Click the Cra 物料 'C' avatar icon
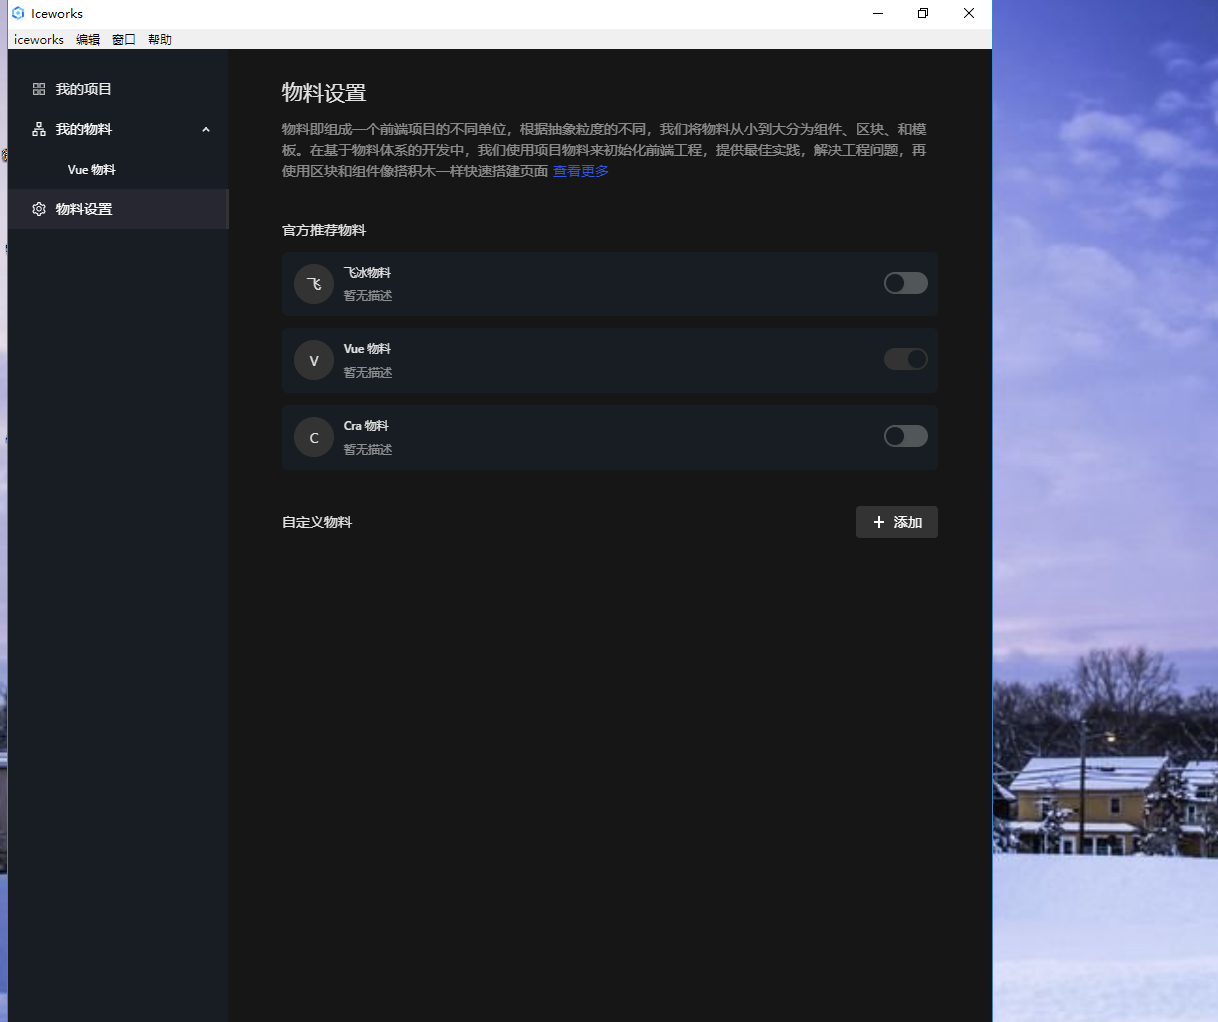 [x=313, y=437]
